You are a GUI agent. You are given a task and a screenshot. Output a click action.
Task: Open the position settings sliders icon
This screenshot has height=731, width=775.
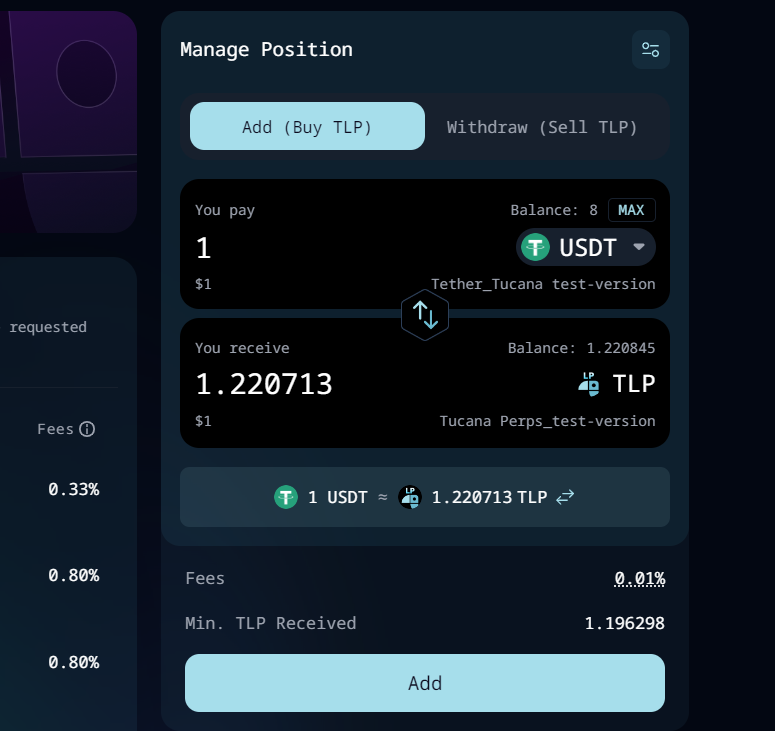651,50
